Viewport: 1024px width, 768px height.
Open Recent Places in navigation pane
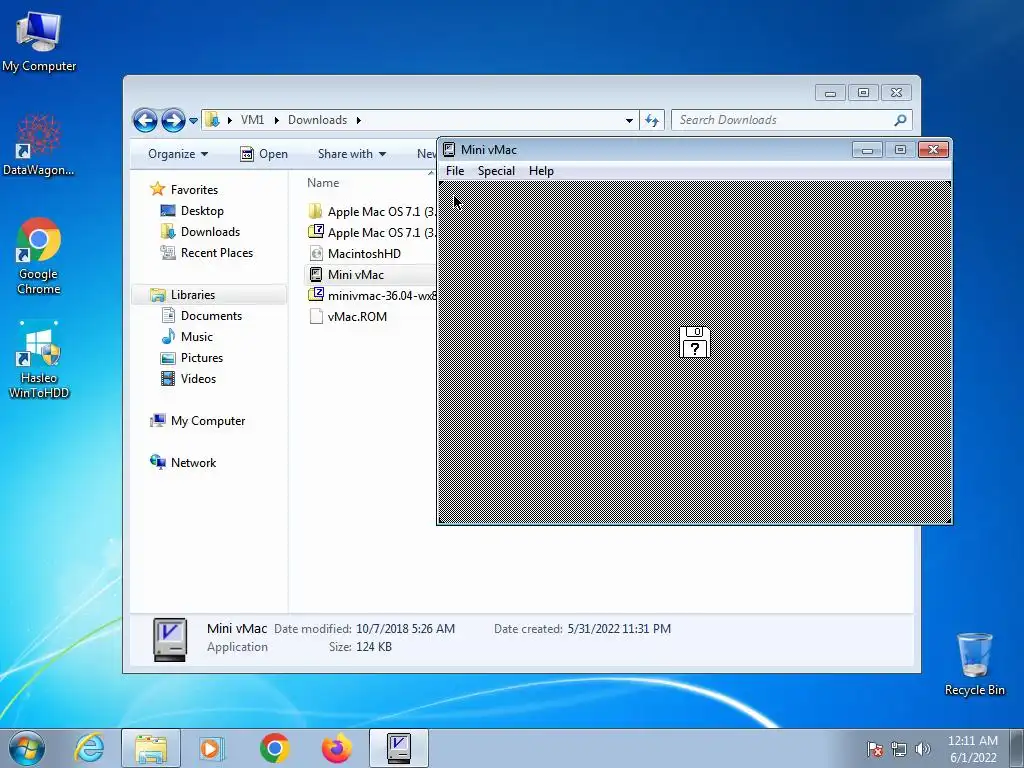[217, 253]
